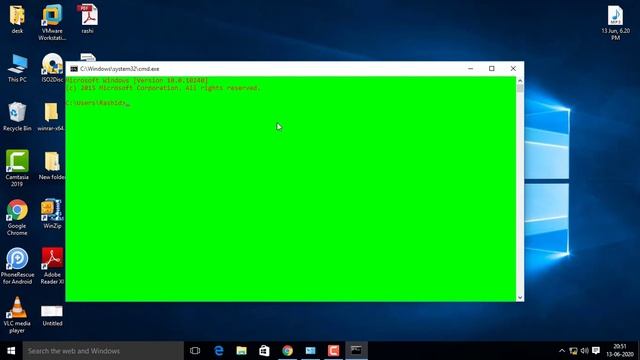Open the volume control tray icon
The height and width of the screenshot is (360, 640).
pos(584,351)
